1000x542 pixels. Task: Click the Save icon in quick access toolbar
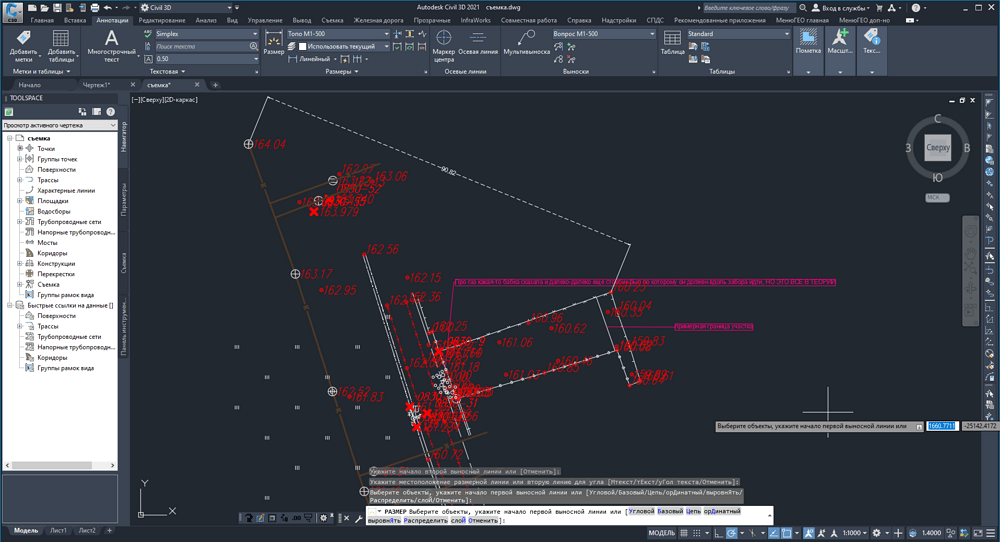tap(57, 8)
